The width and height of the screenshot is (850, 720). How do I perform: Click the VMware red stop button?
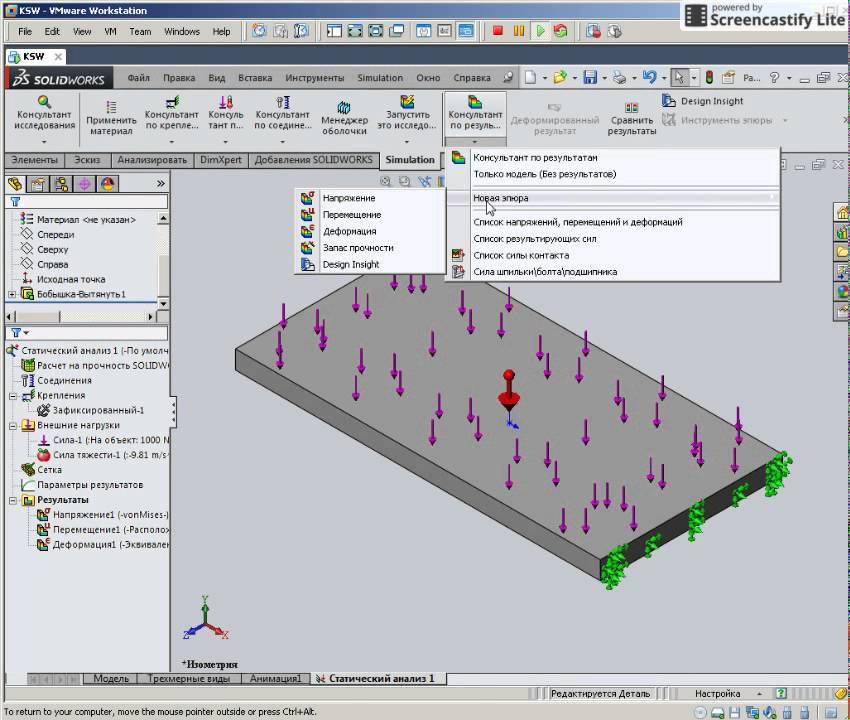click(x=497, y=31)
